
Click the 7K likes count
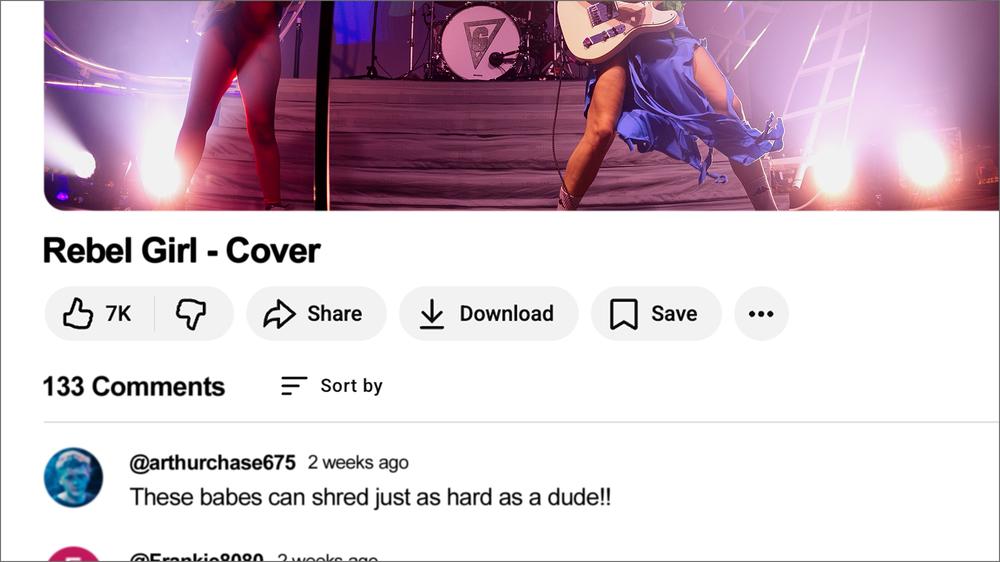(x=119, y=314)
